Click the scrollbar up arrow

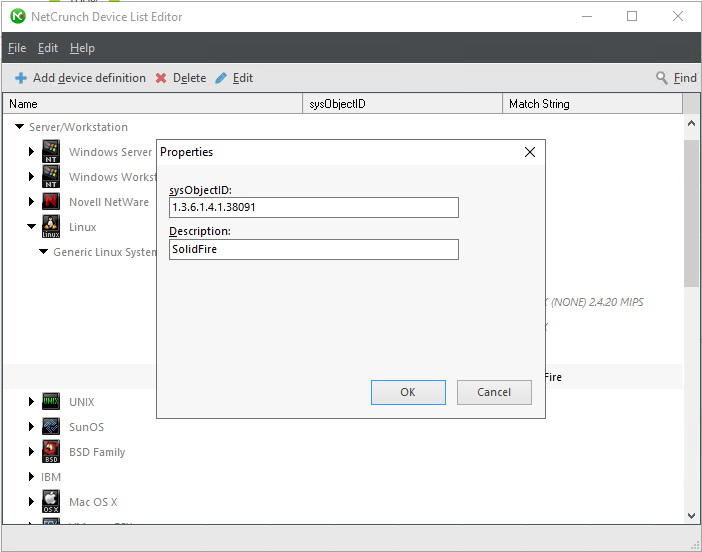[691, 123]
